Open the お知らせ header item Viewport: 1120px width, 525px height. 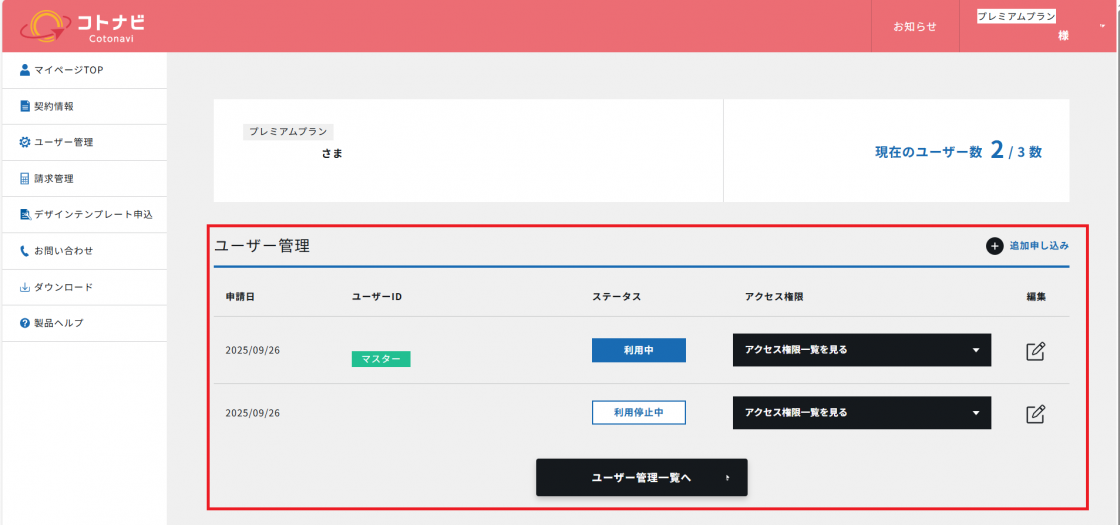915,27
